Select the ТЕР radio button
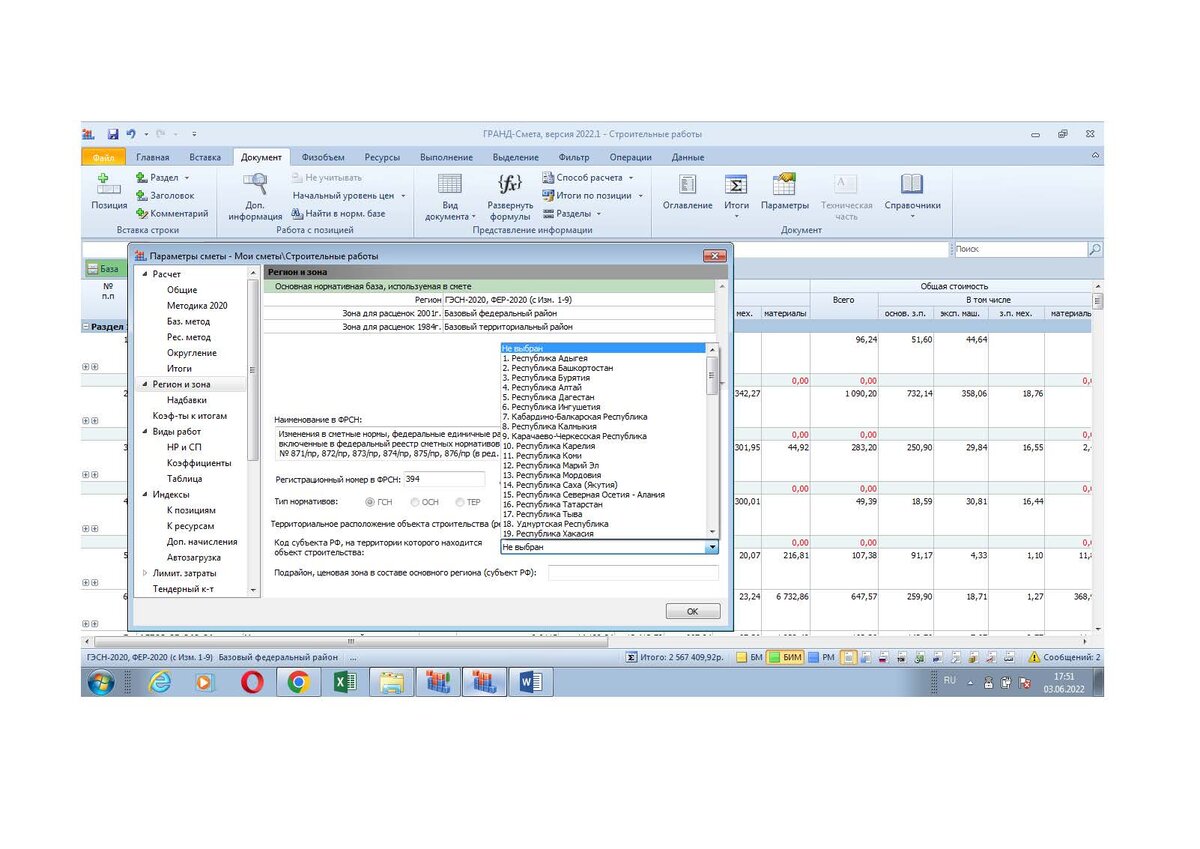 [x=460, y=502]
